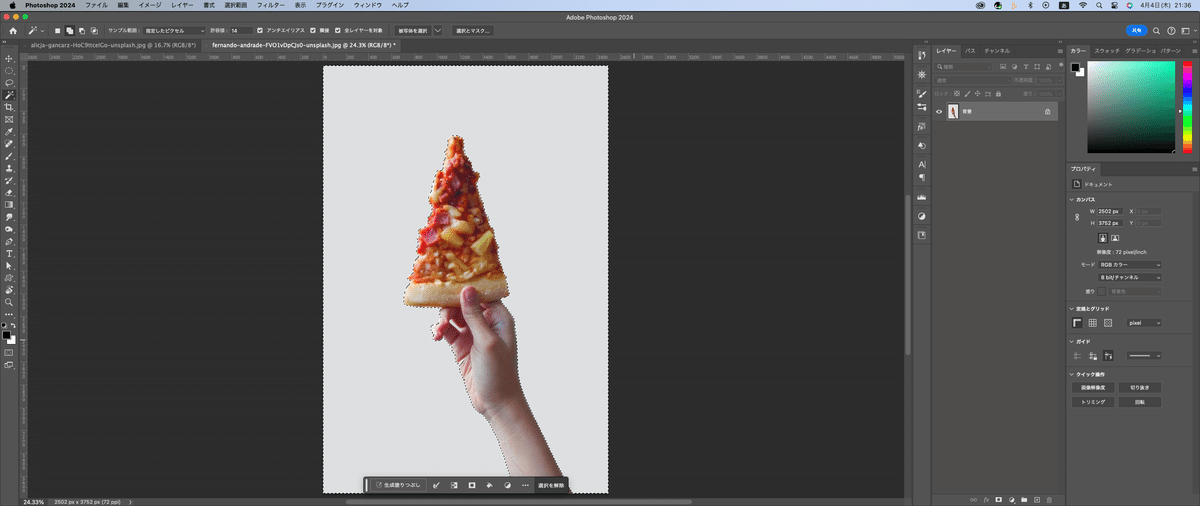The width and height of the screenshot is (1200, 506).
Task: Choose Intersect with Selection mode icon
Action: pyautogui.click(x=94, y=31)
